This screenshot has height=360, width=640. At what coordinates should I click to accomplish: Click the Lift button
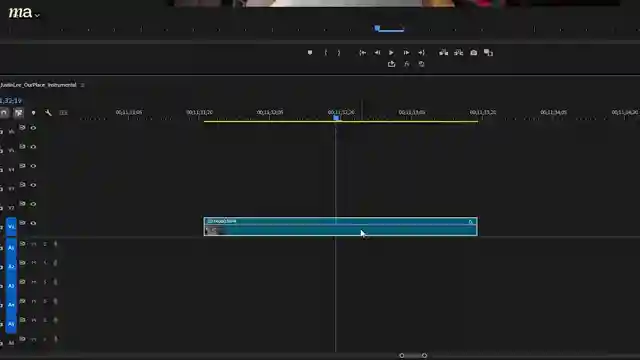(x=443, y=52)
